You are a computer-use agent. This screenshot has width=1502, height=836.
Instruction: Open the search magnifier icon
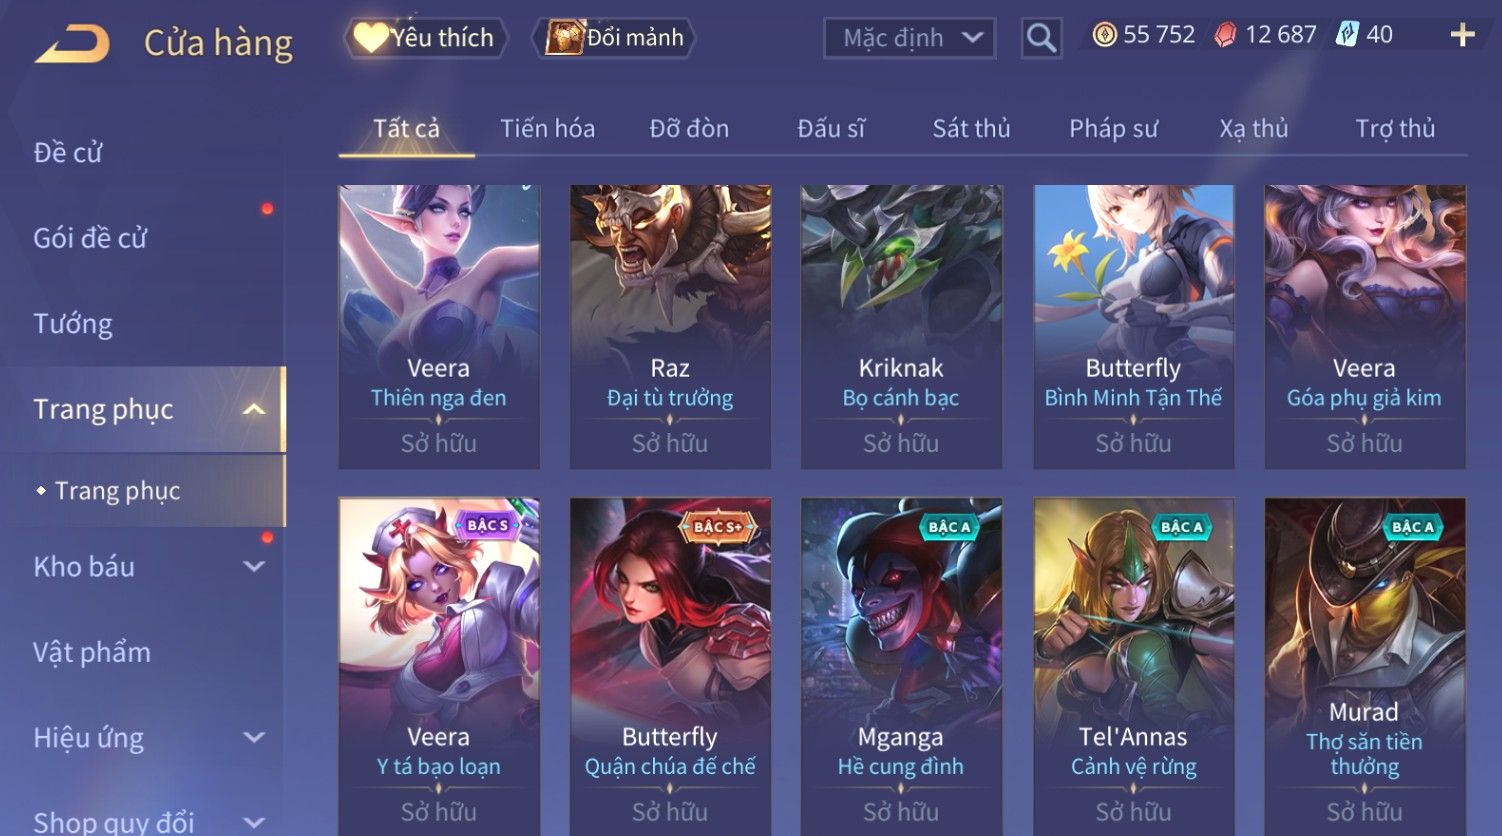pos(1041,38)
